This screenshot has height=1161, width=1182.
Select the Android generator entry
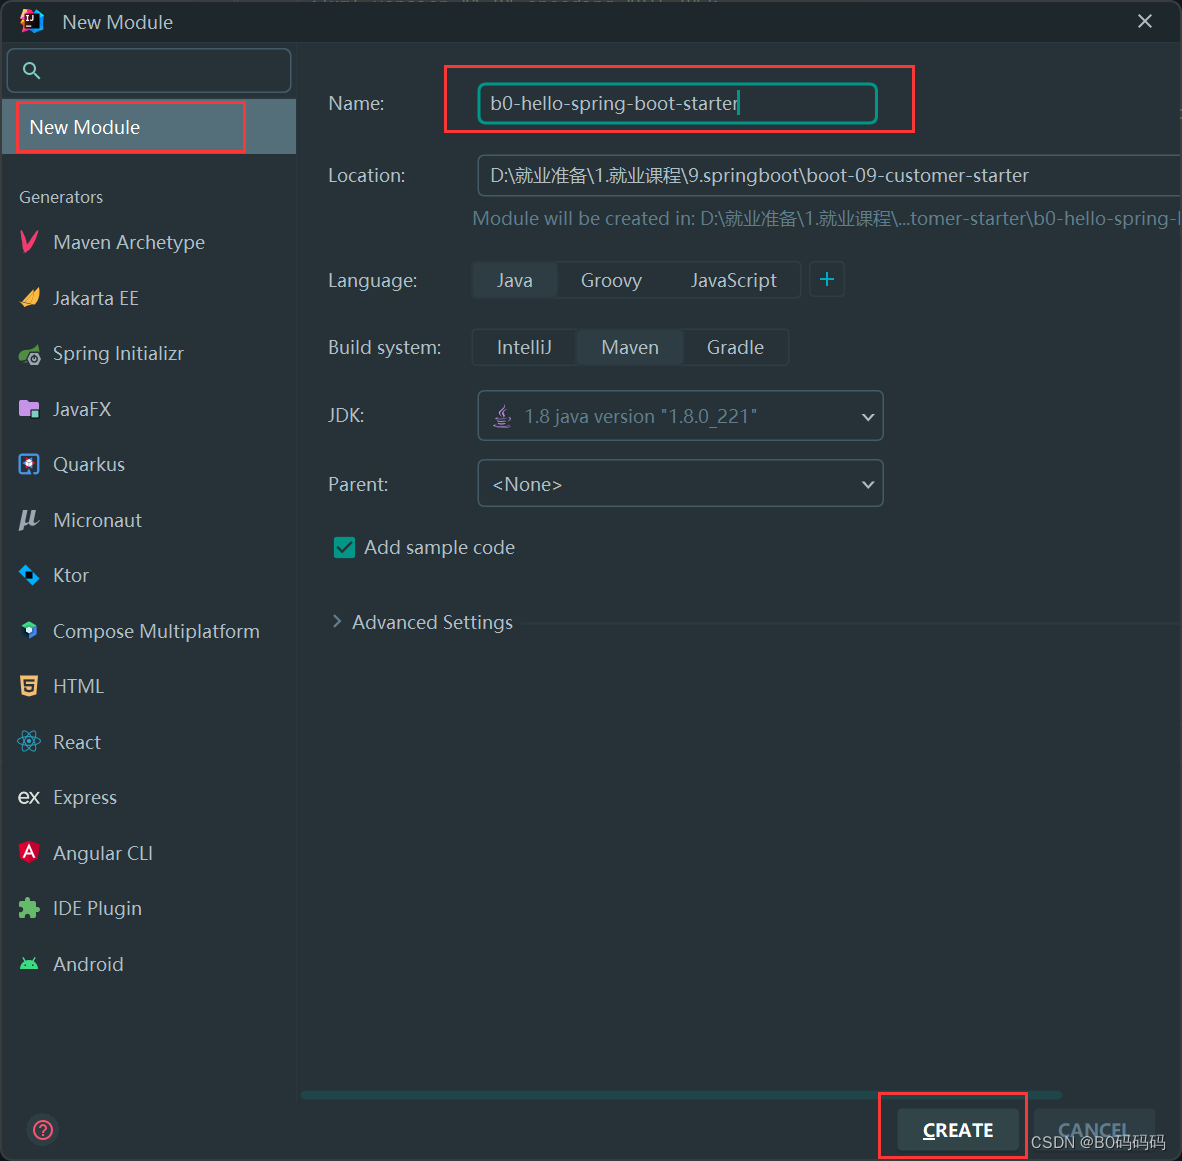(149, 963)
